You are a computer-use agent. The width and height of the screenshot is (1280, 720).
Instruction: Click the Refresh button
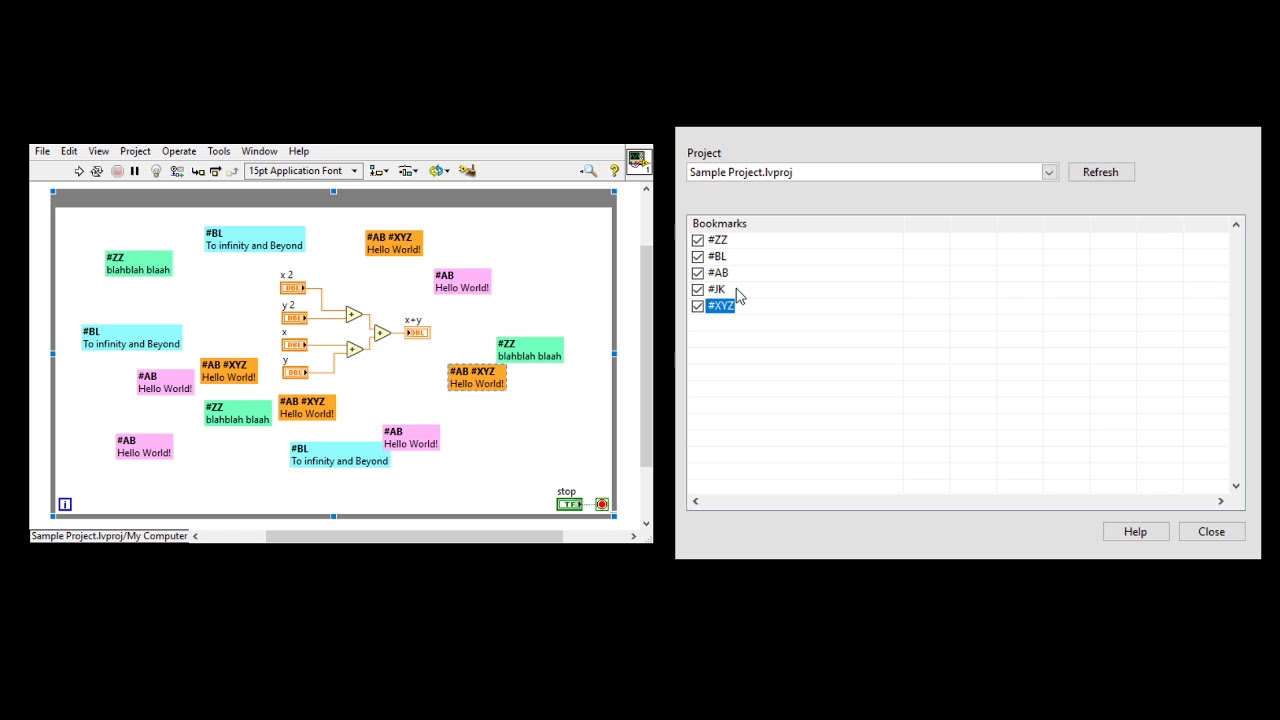(1100, 172)
